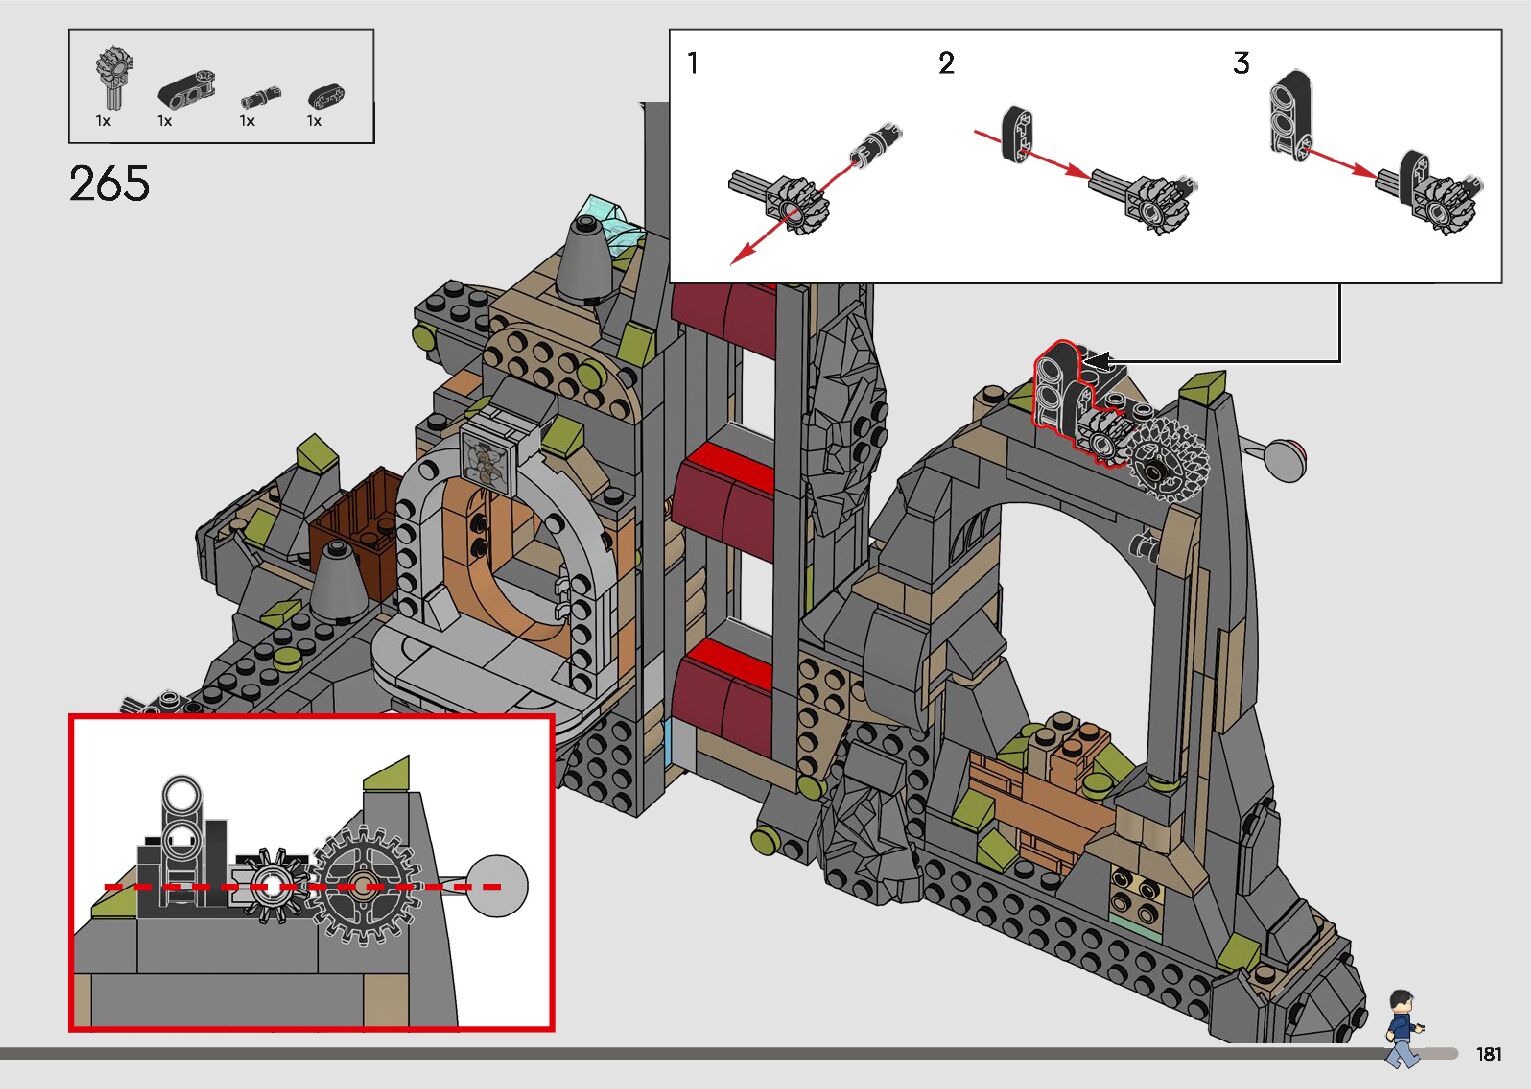Click the round grey knob in red inset
The height and width of the screenshot is (1089, 1531).
(x=497, y=886)
